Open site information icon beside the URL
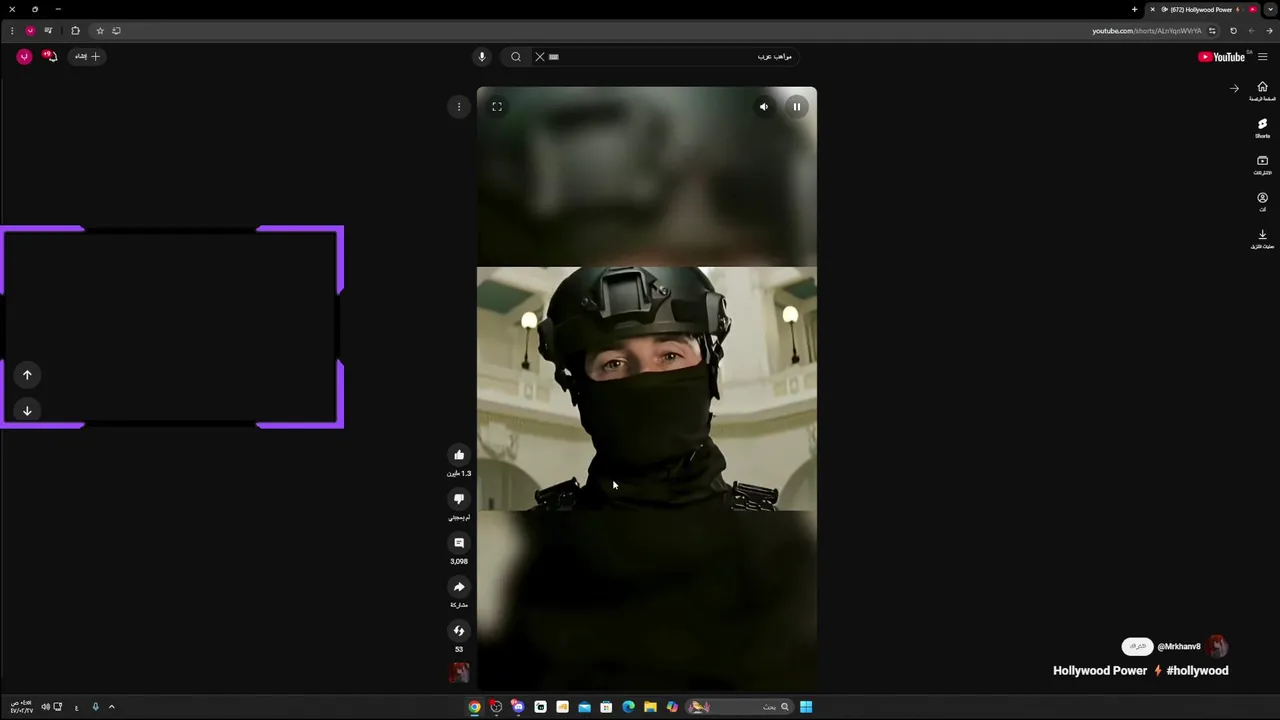Image resolution: width=1280 pixels, height=720 pixels. (1212, 31)
